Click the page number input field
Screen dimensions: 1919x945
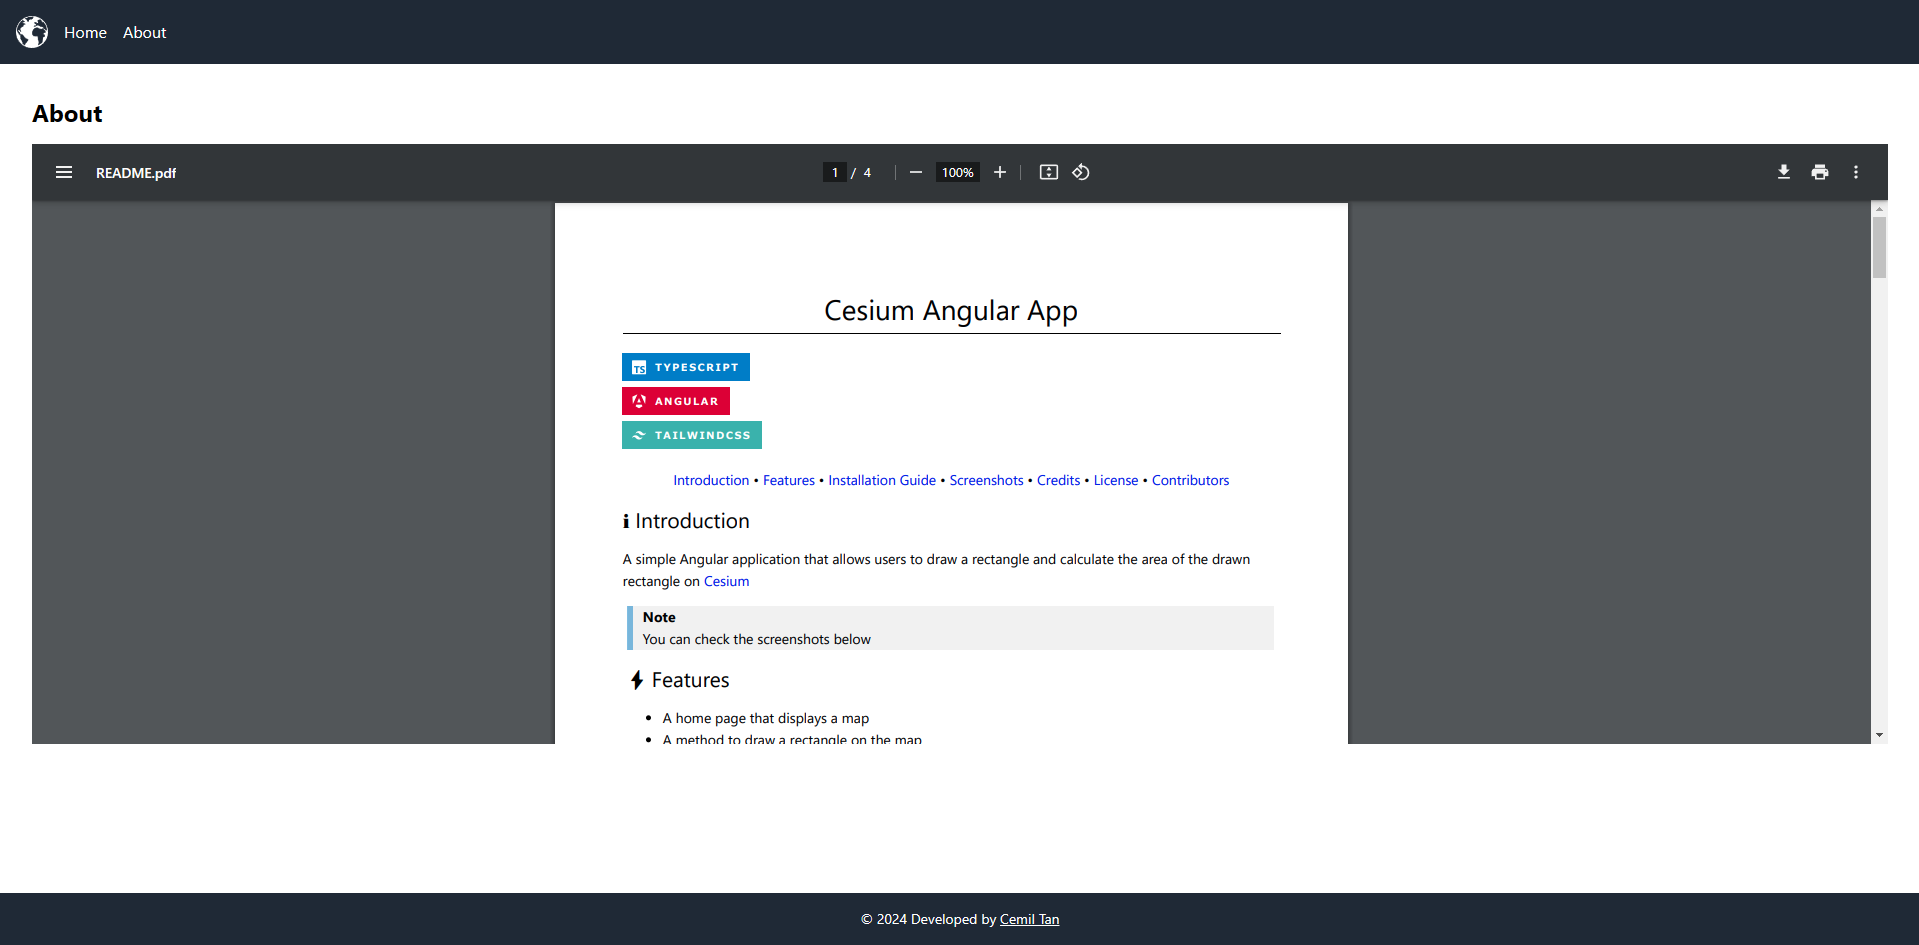click(x=835, y=172)
